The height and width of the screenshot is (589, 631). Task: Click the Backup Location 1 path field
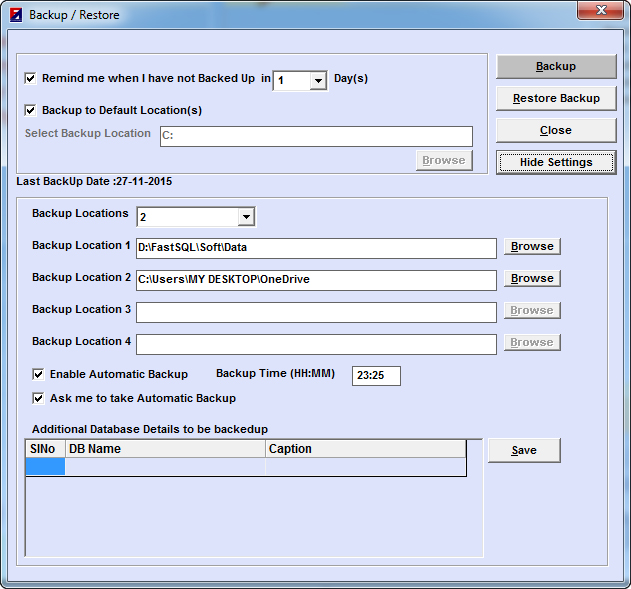(x=316, y=248)
